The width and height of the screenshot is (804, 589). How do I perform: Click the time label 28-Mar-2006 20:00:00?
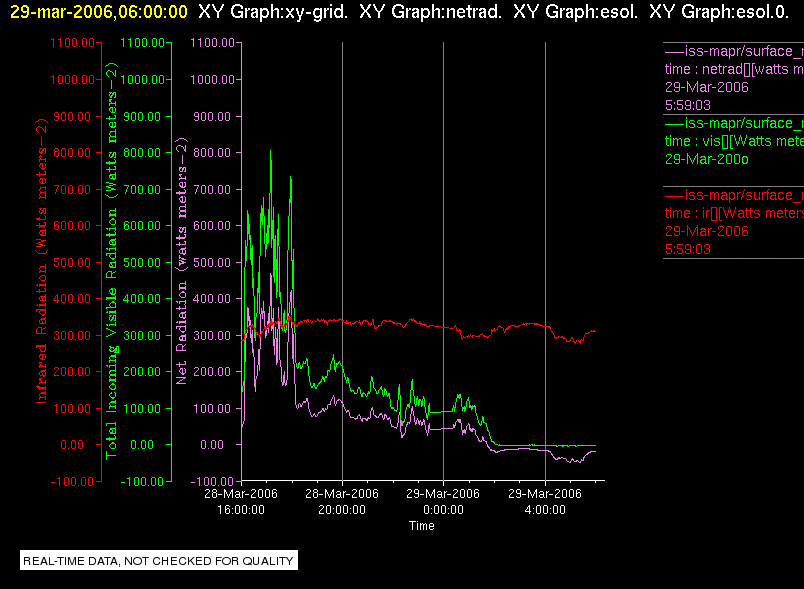coord(342,501)
